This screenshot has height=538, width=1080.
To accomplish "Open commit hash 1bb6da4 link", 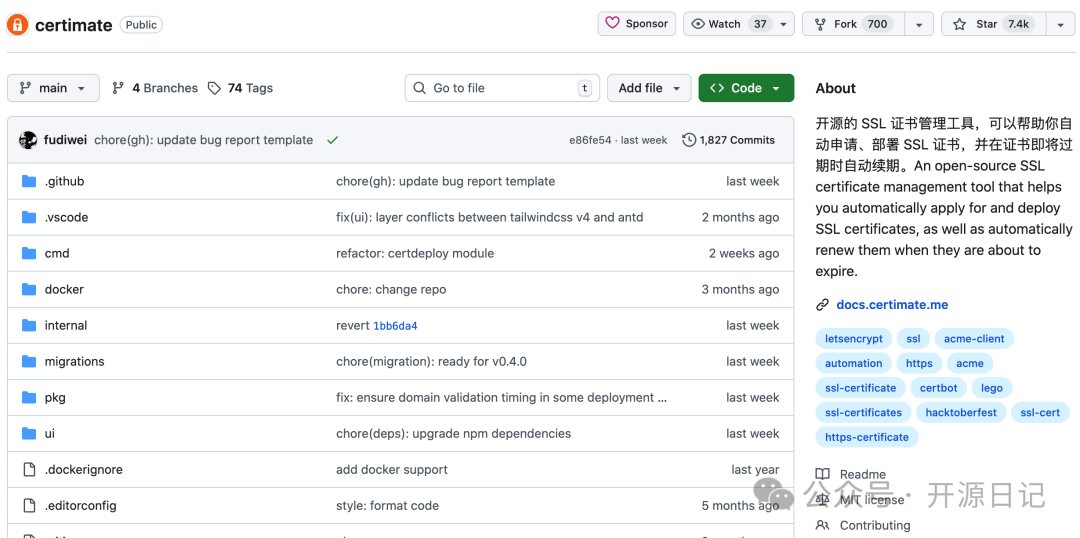I will (x=395, y=326).
